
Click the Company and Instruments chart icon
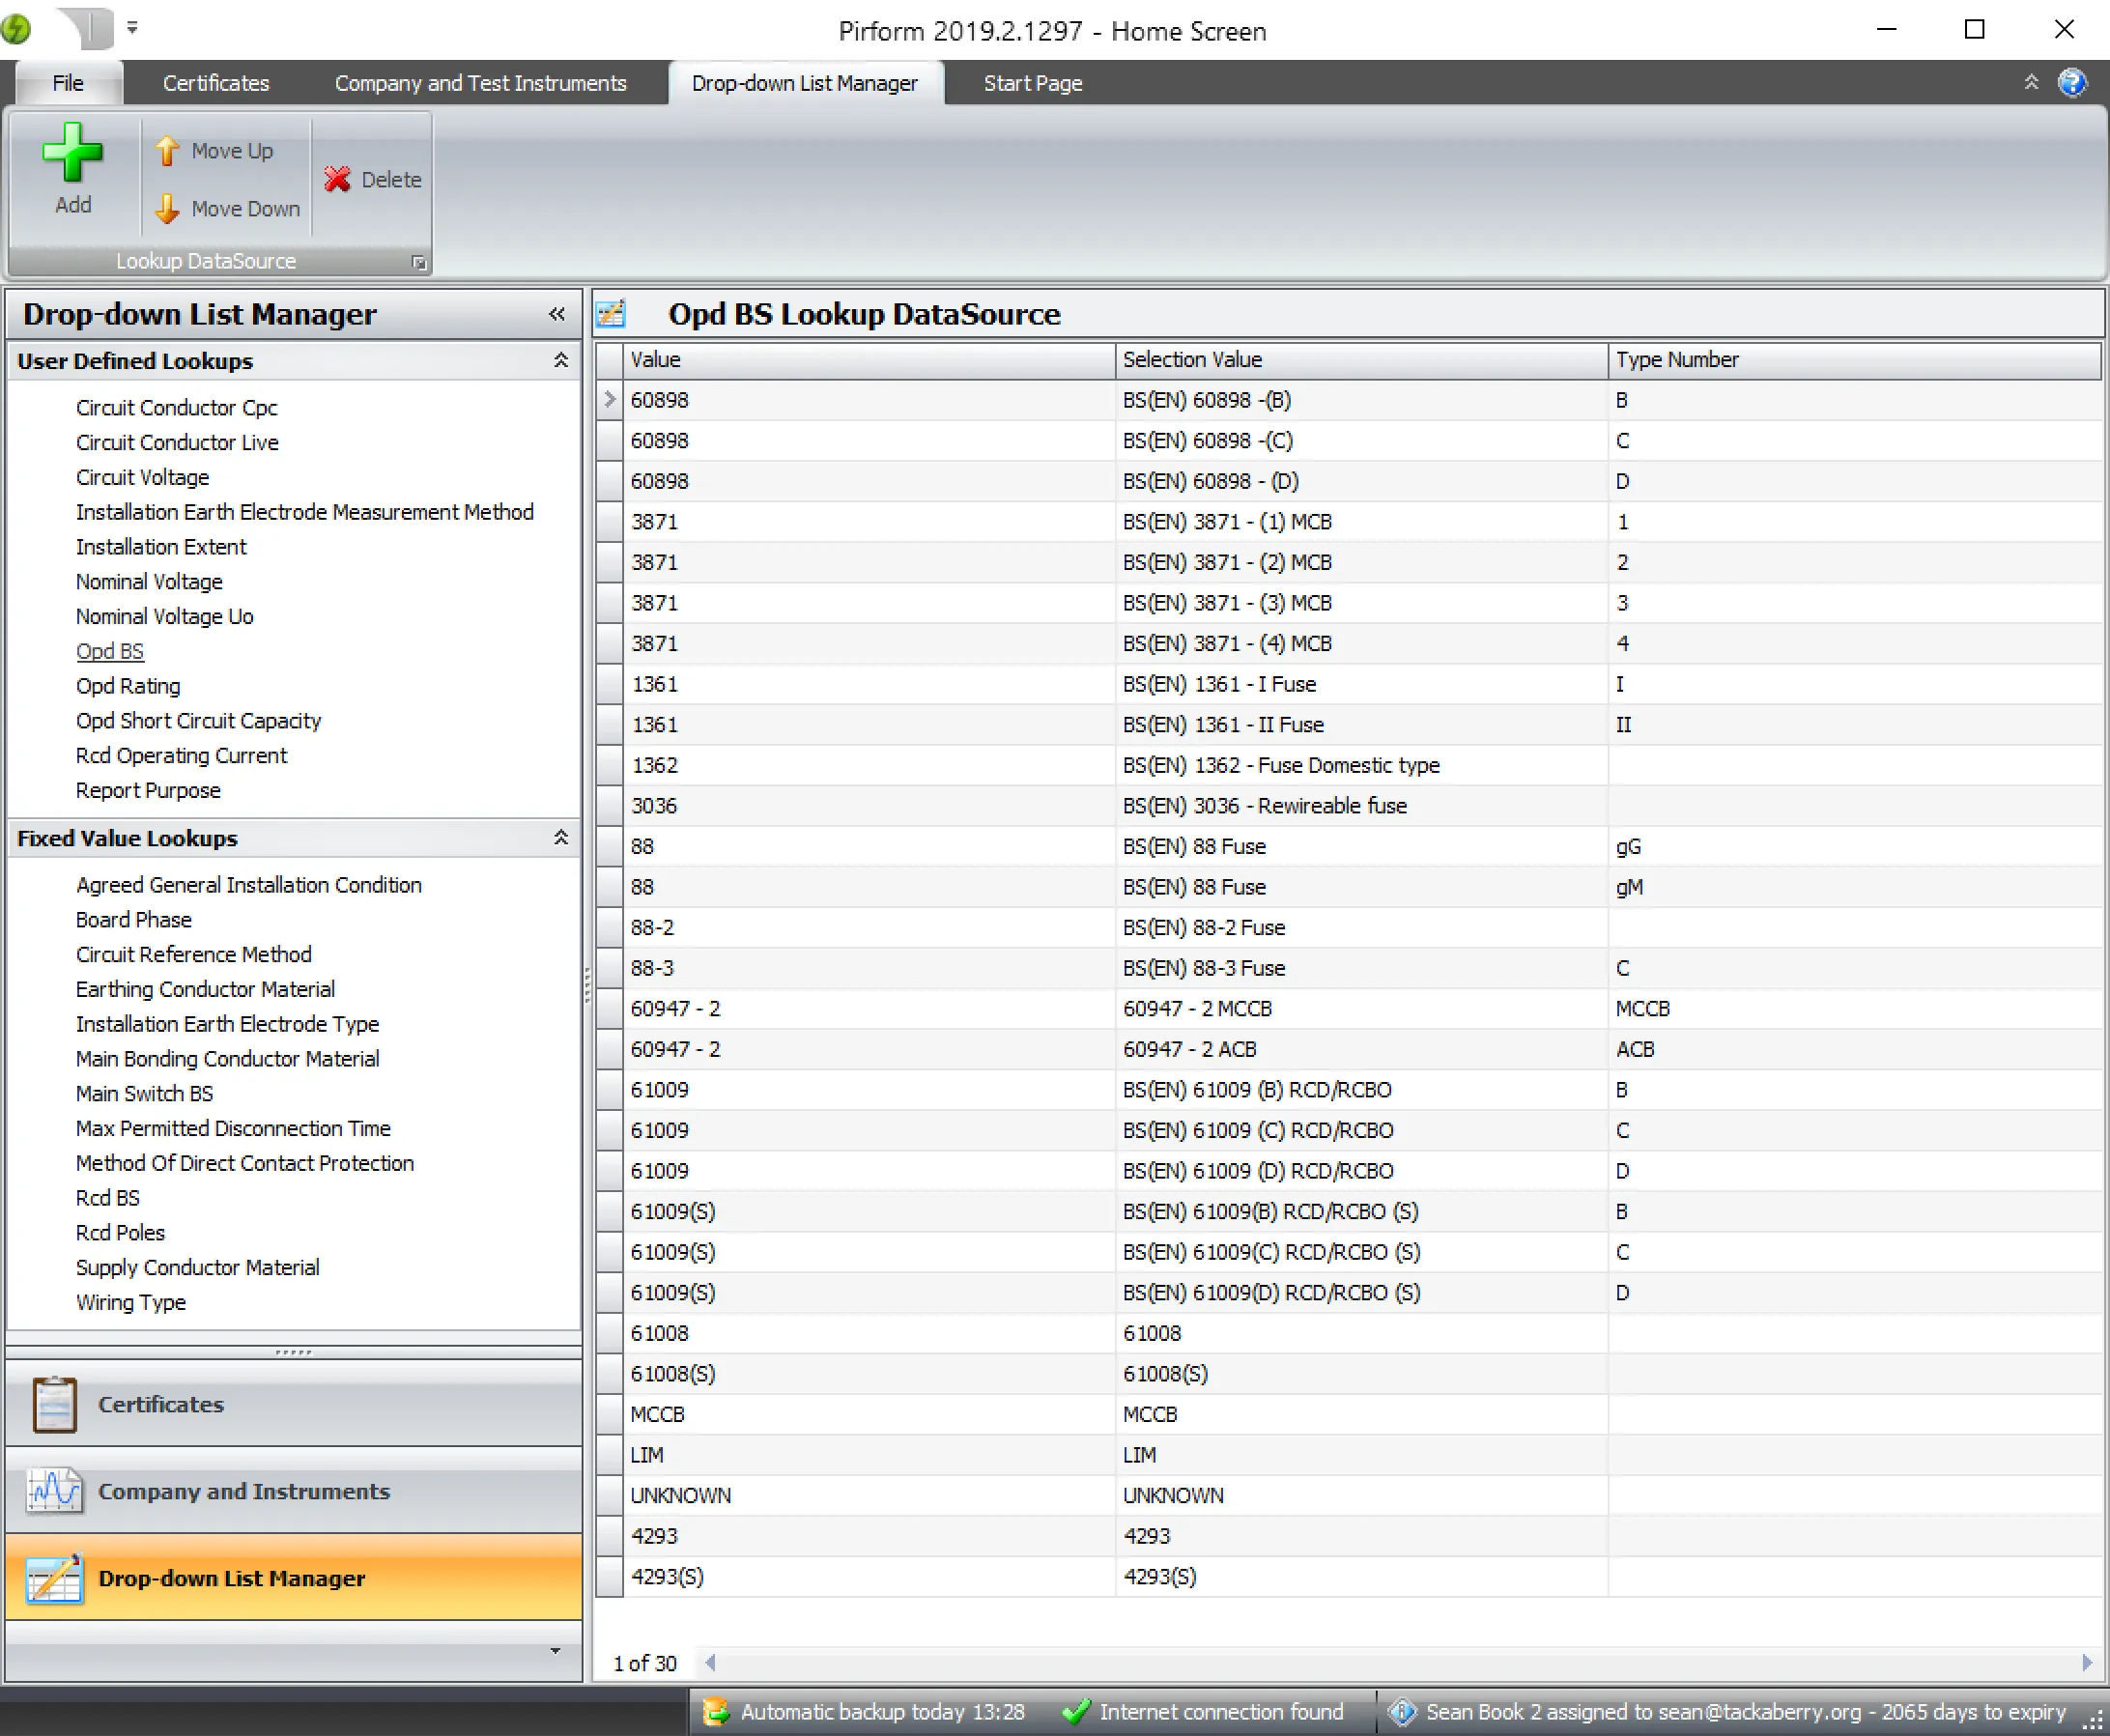coord(54,1491)
